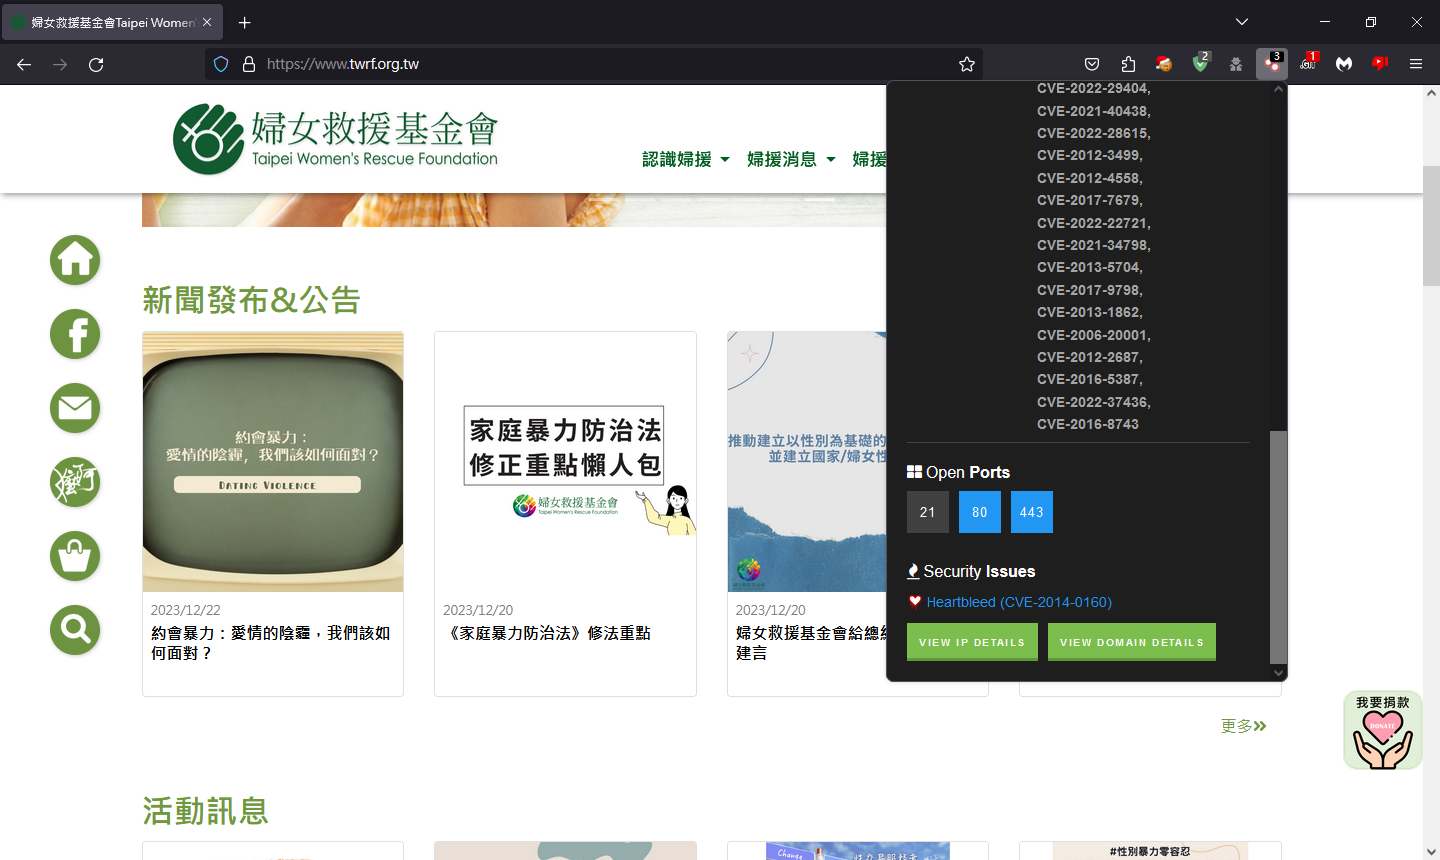Image resolution: width=1440 pixels, height=860 pixels.
Task: Select open port 80
Action: 980,512
